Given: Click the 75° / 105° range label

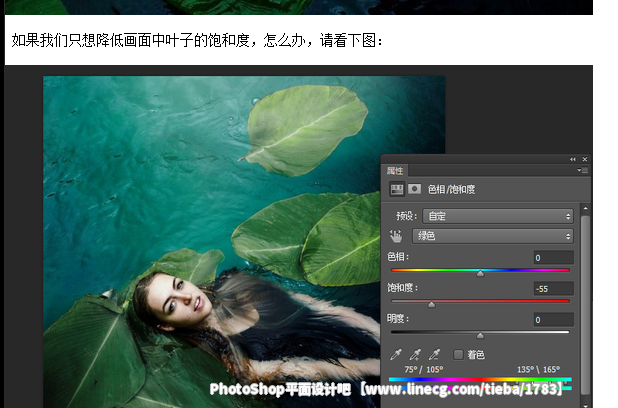Looking at the screenshot, I should coord(424,369).
